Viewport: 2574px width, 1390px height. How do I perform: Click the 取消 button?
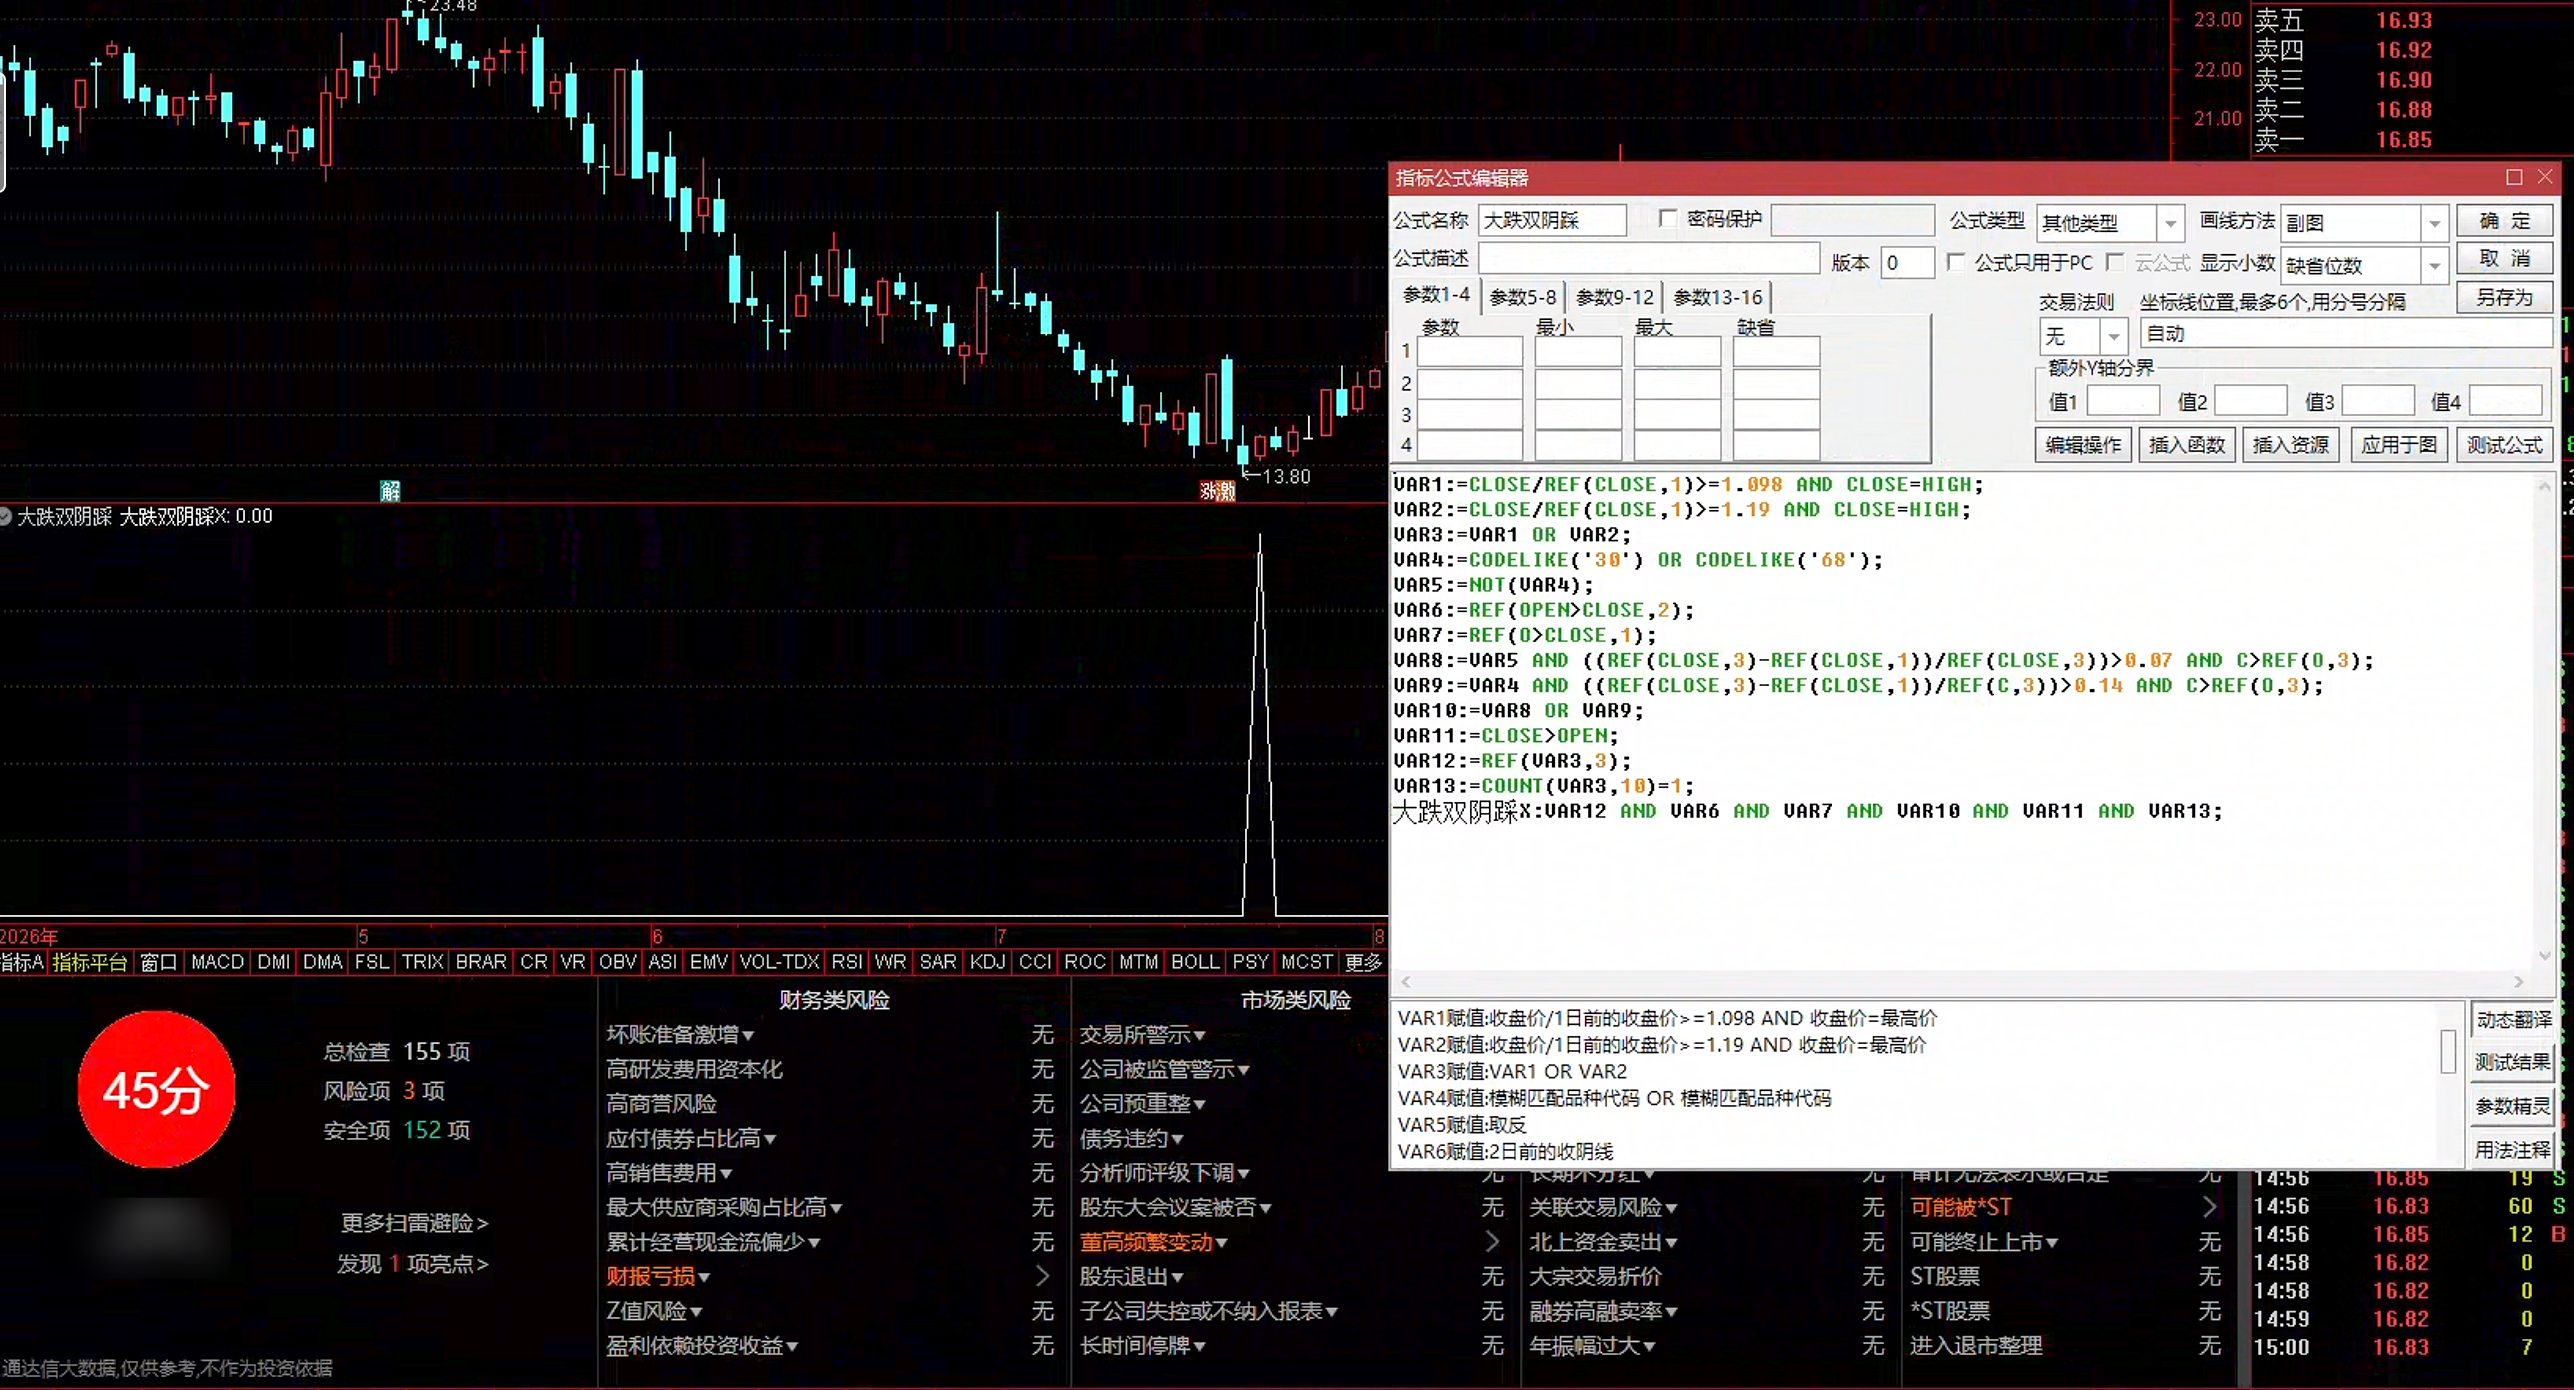click(x=2504, y=259)
